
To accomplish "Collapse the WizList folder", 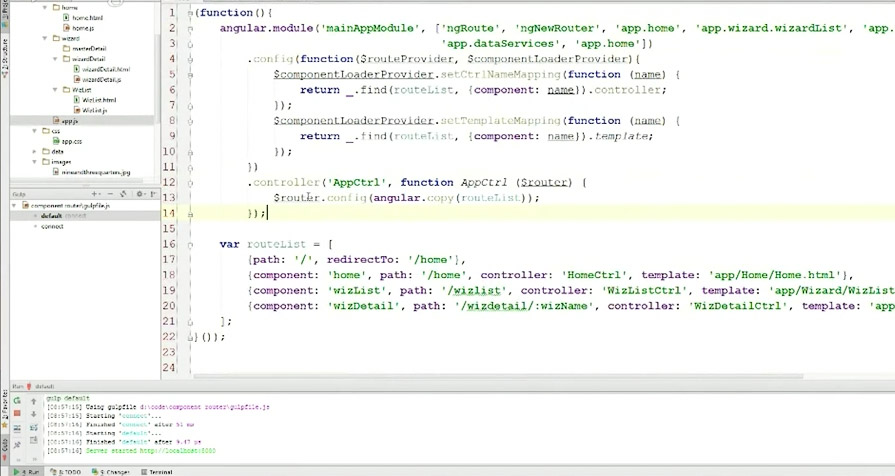I will [x=55, y=90].
